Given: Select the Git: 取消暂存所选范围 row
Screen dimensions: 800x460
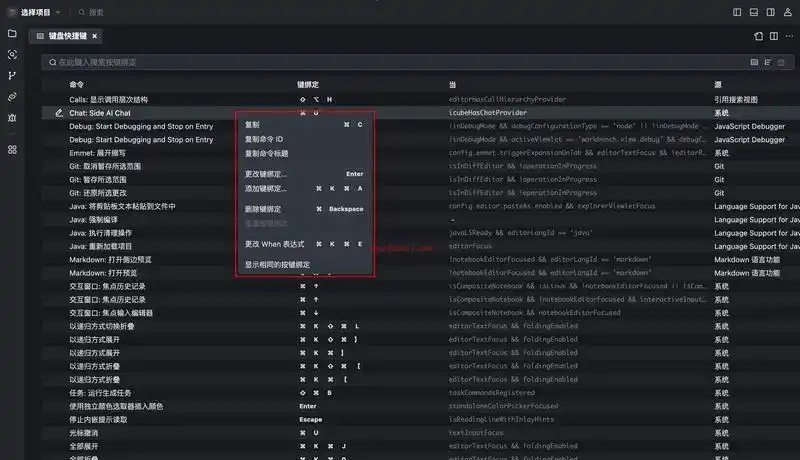Looking at the screenshot, I should coord(421,166).
